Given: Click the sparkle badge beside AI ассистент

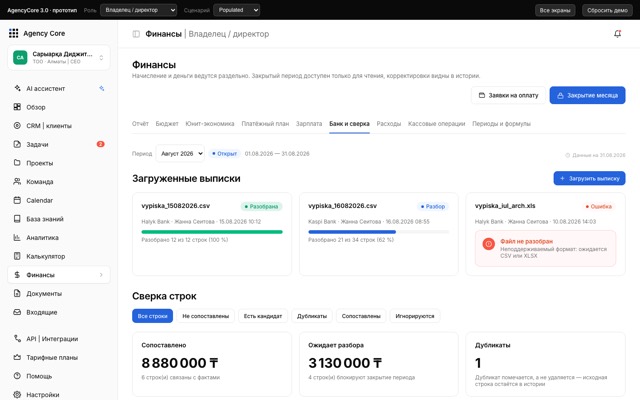Looking at the screenshot, I should (x=102, y=88).
